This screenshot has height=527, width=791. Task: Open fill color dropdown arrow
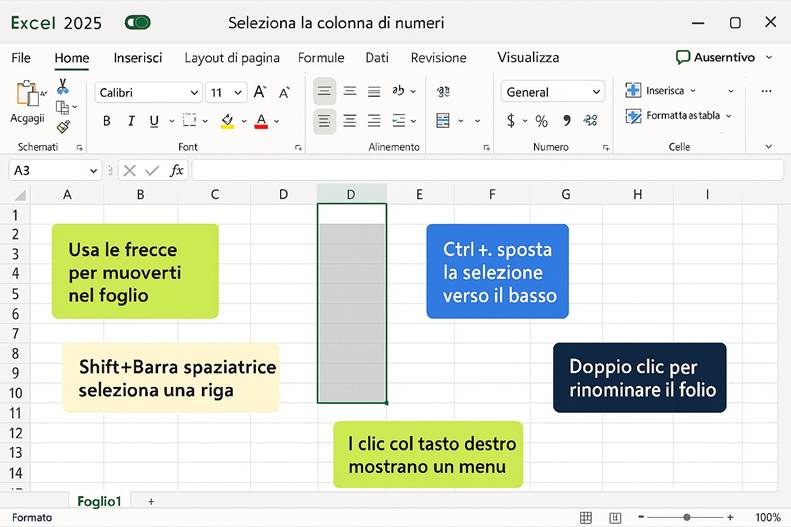tap(244, 121)
